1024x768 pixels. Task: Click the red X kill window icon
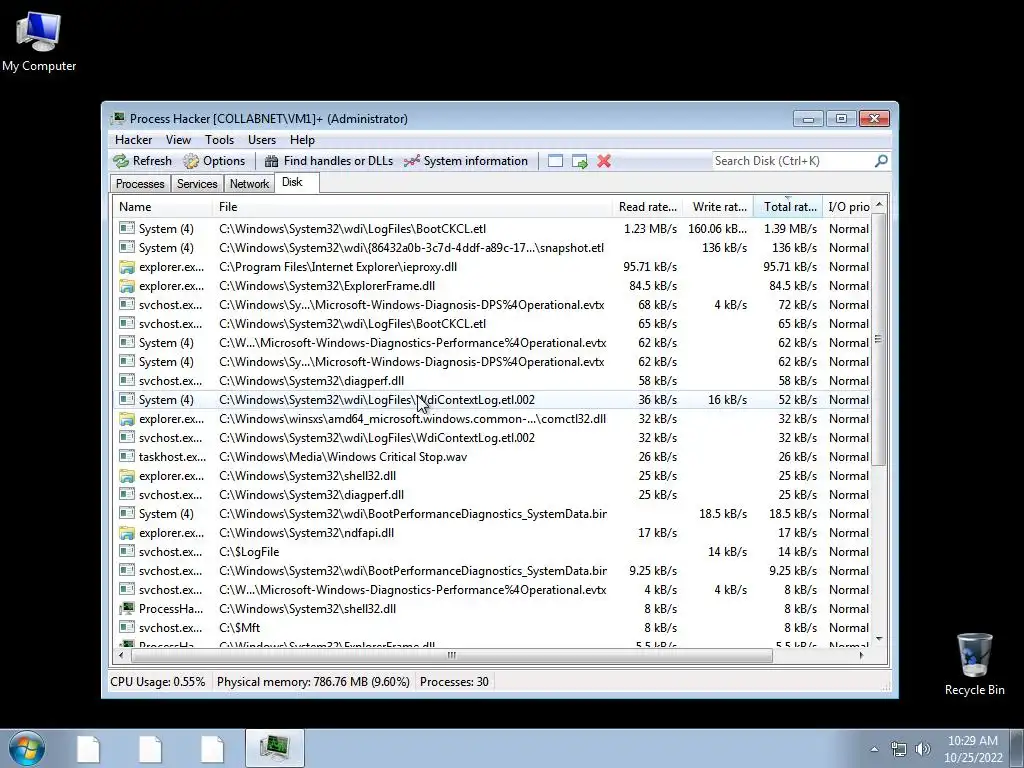coord(604,161)
